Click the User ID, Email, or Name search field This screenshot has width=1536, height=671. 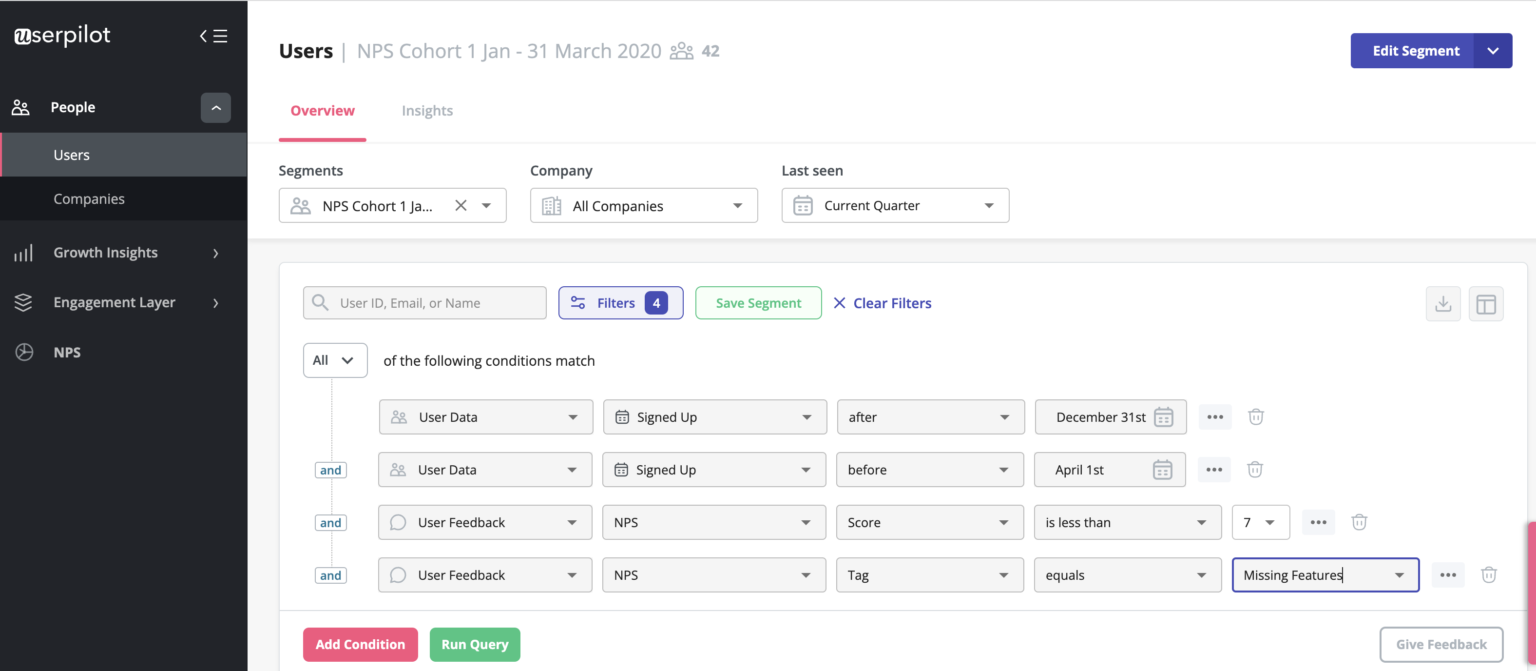click(424, 302)
